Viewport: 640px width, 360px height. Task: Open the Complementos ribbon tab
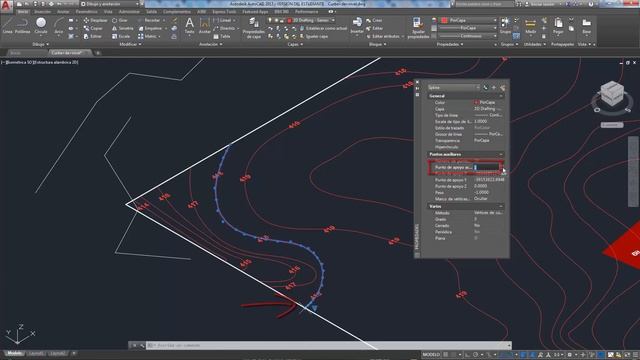tap(177, 12)
